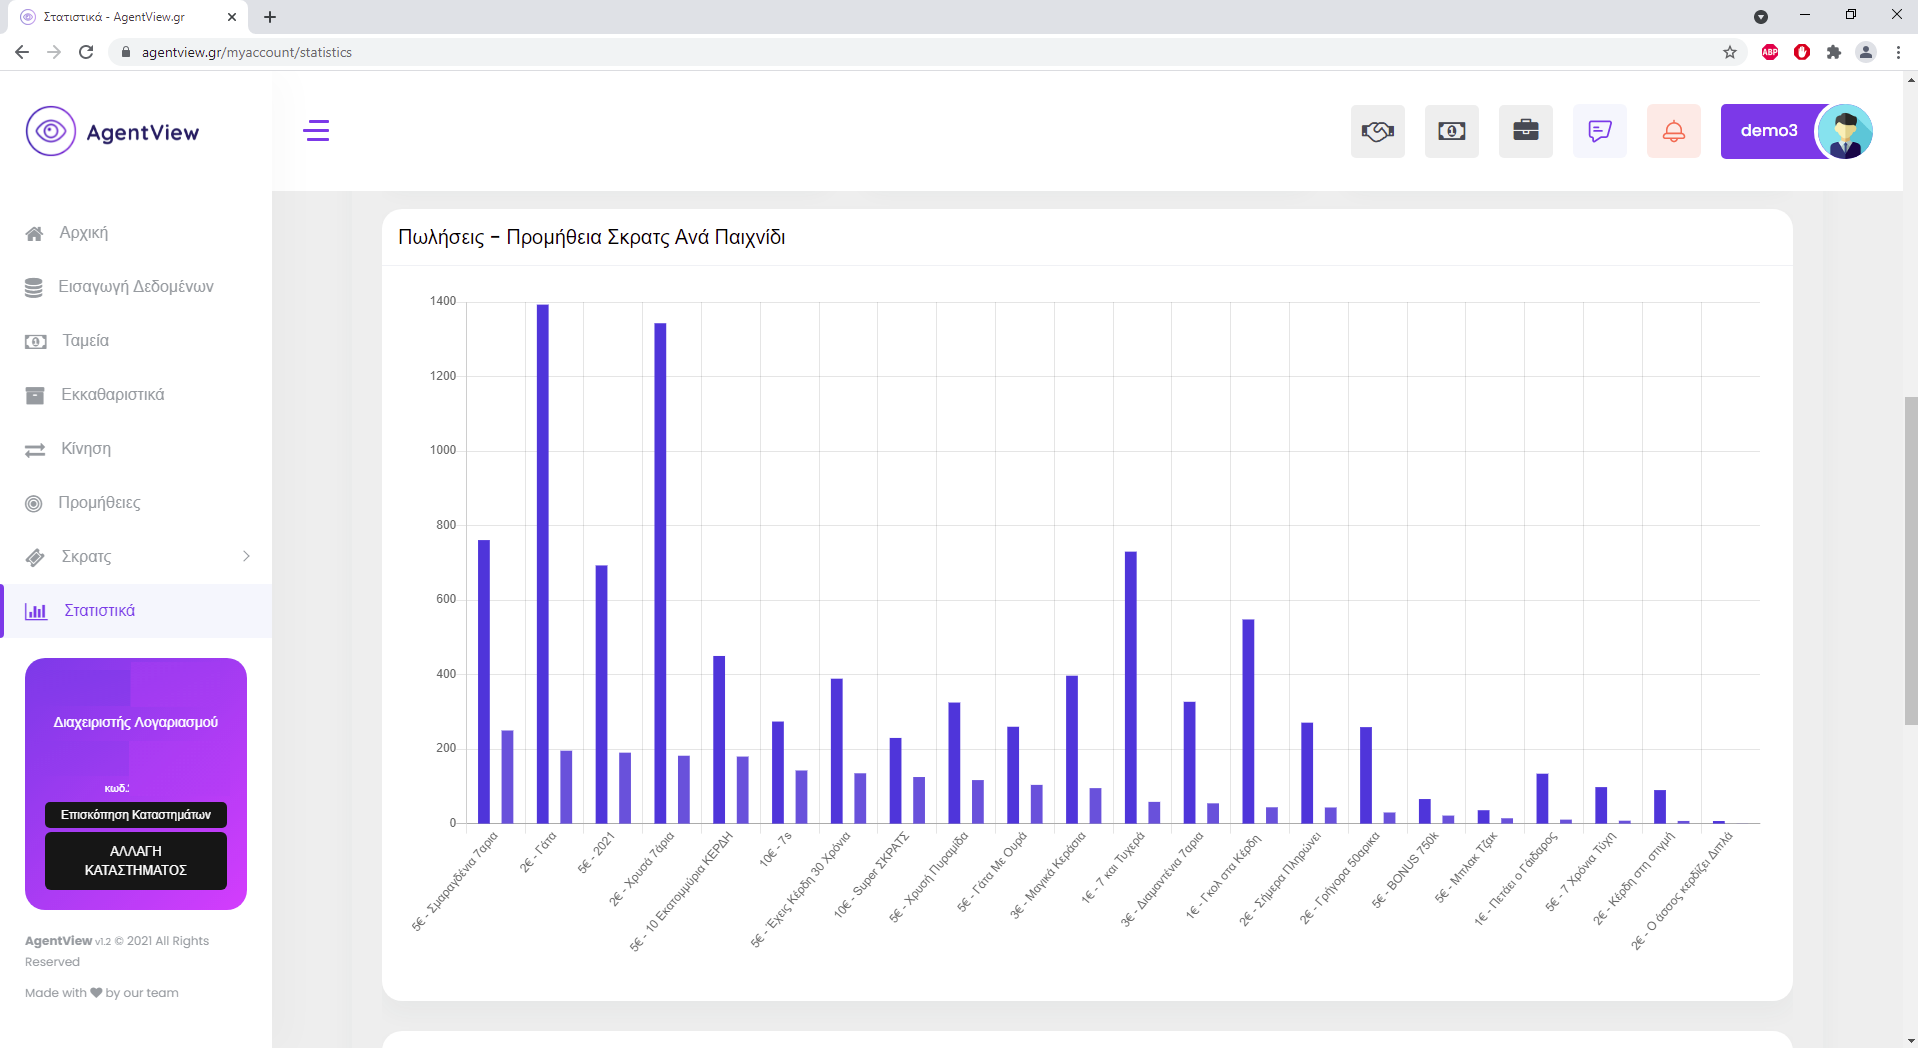Click the Επισκόπηση Καταστημάτων button

(136, 815)
